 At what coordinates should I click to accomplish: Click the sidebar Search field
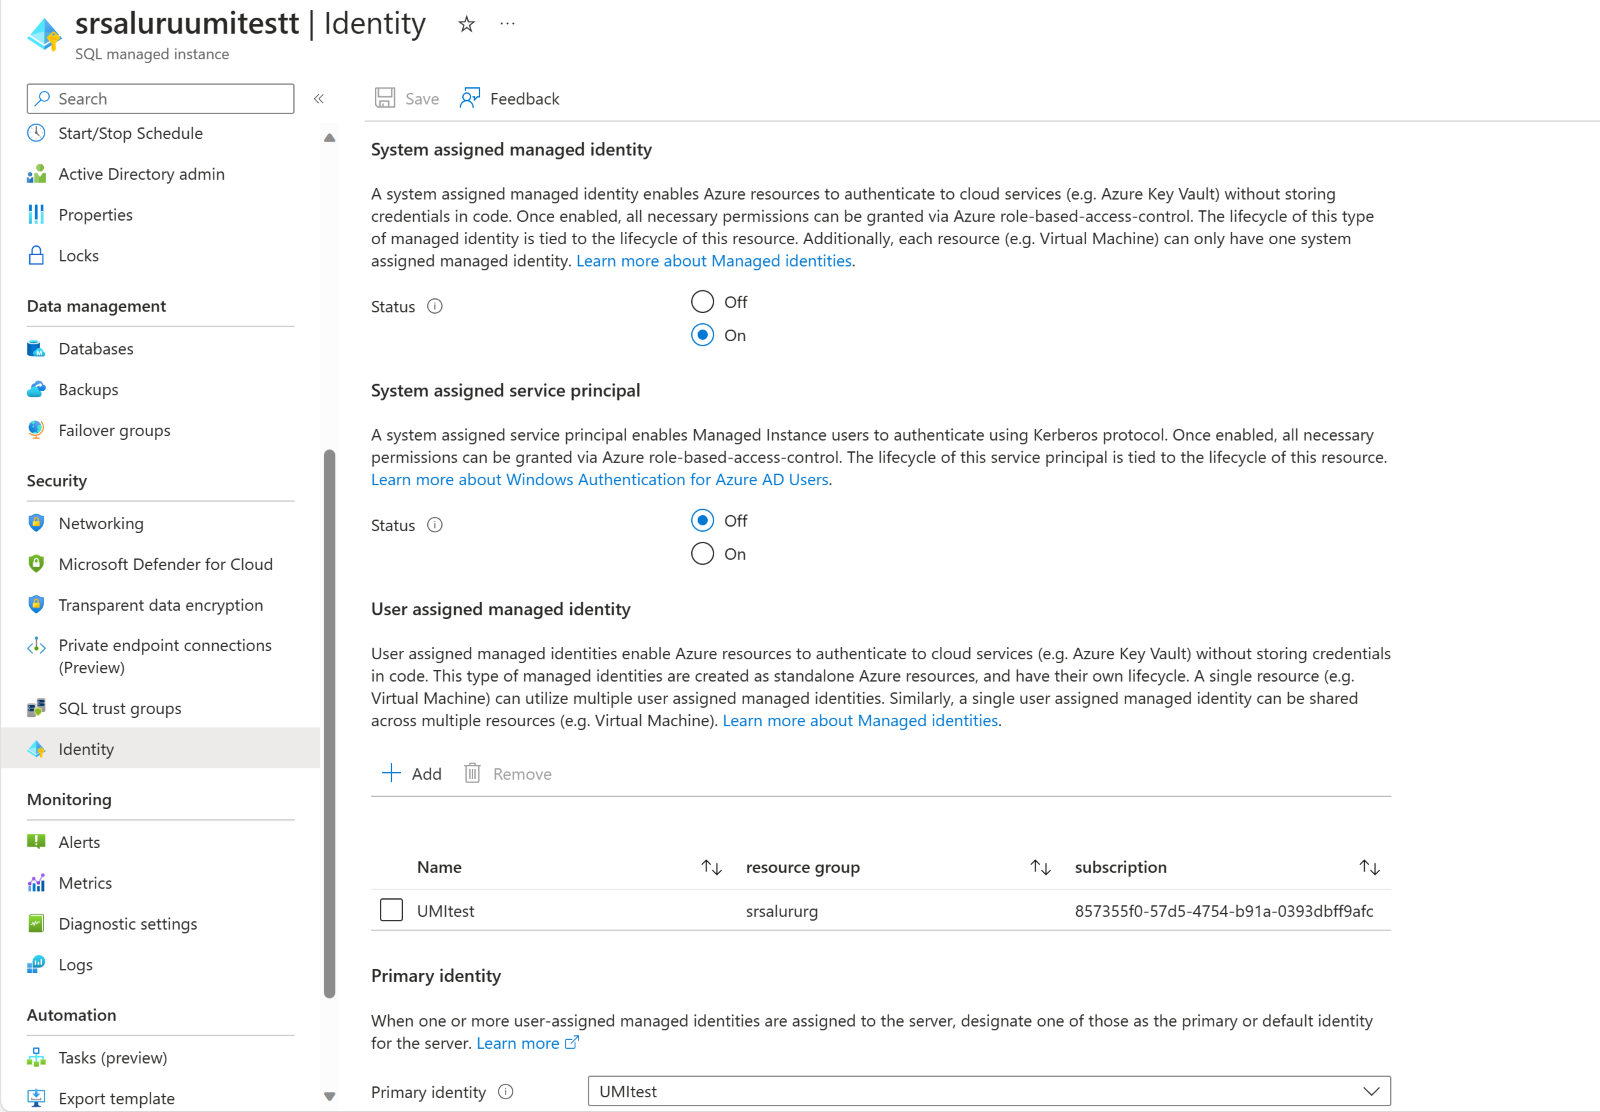(161, 99)
